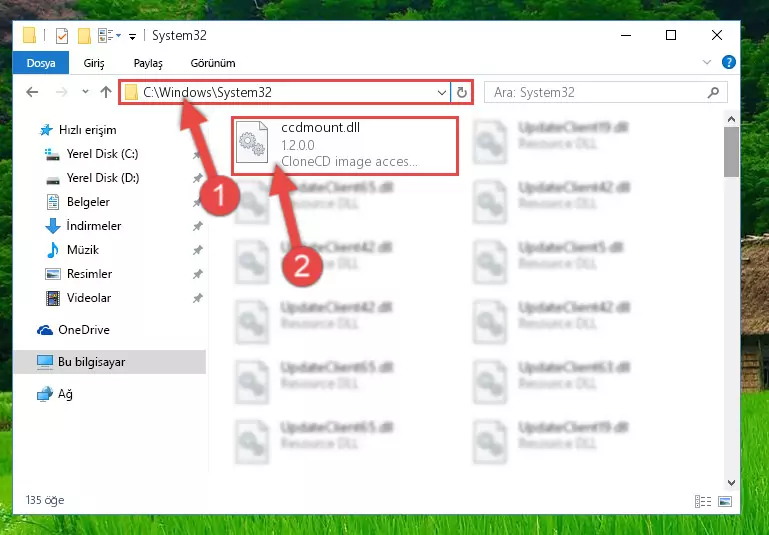Click the pin icon next to Resimler
The height and width of the screenshot is (535, 769).
(x=197, y=274)
